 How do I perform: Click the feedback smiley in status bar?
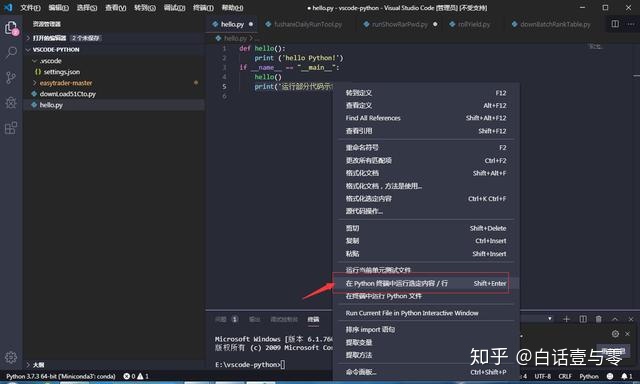(610, 376)
